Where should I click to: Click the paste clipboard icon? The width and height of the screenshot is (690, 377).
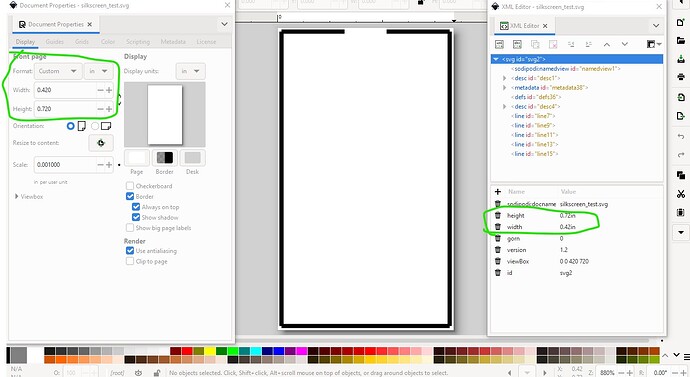[x=681, y=212]
